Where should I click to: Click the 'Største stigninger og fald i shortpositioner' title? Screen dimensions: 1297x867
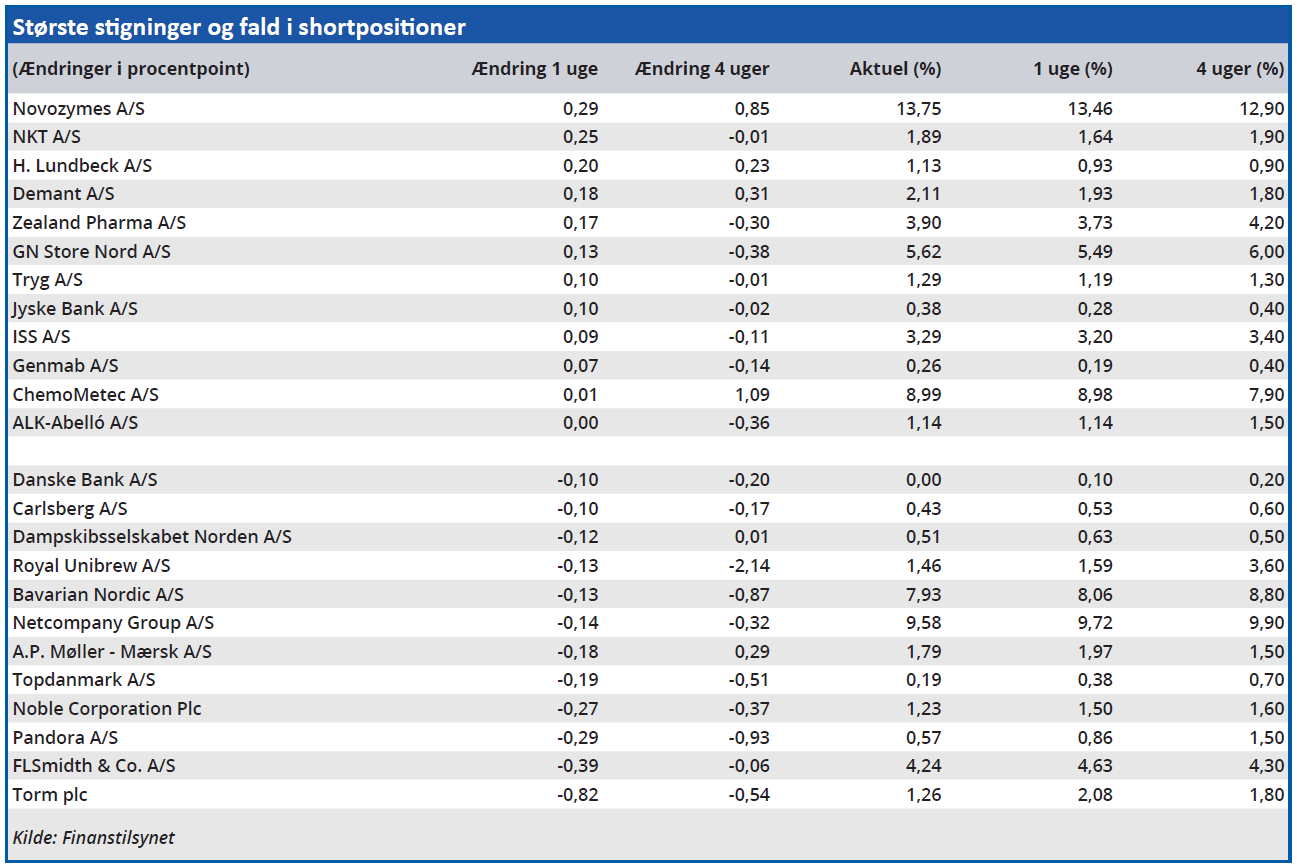[239, 27]
